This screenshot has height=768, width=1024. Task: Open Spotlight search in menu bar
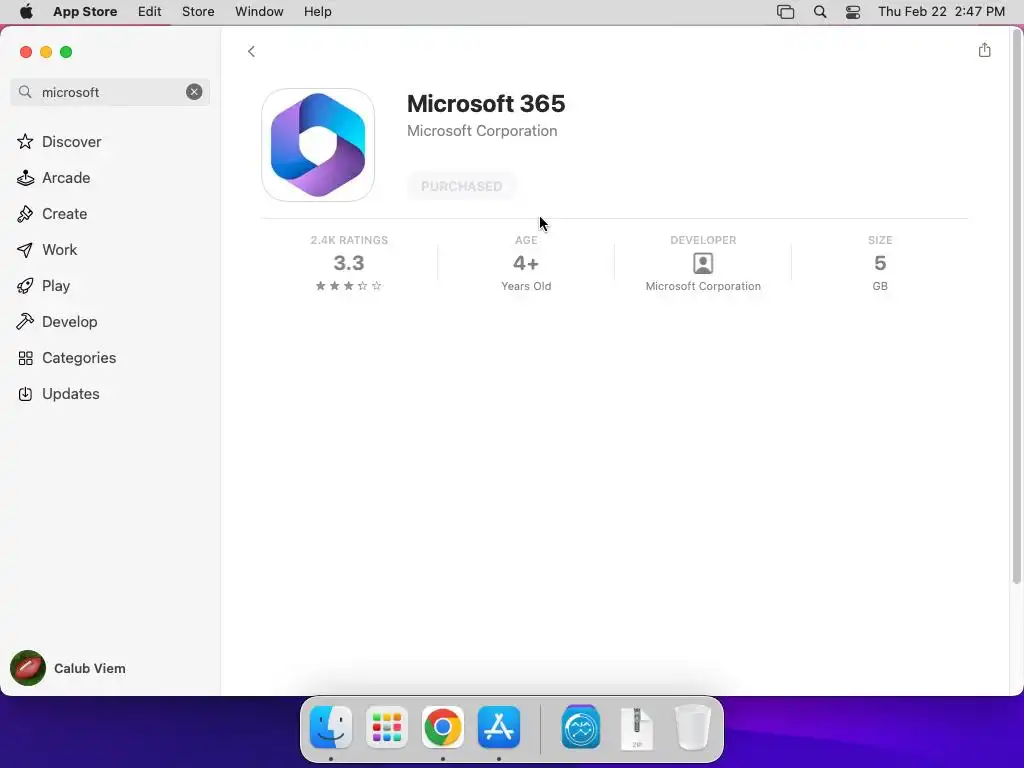(x=820, y=12)
